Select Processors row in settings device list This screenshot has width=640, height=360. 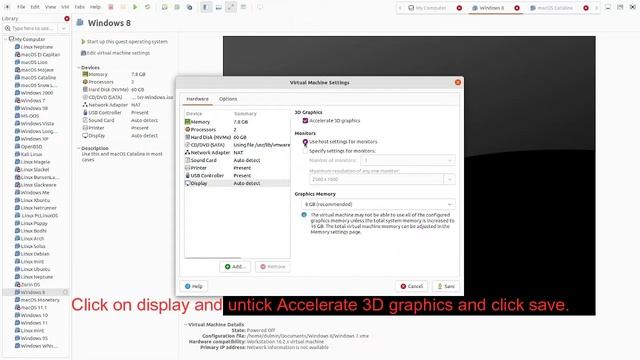[x=237, y=129]
